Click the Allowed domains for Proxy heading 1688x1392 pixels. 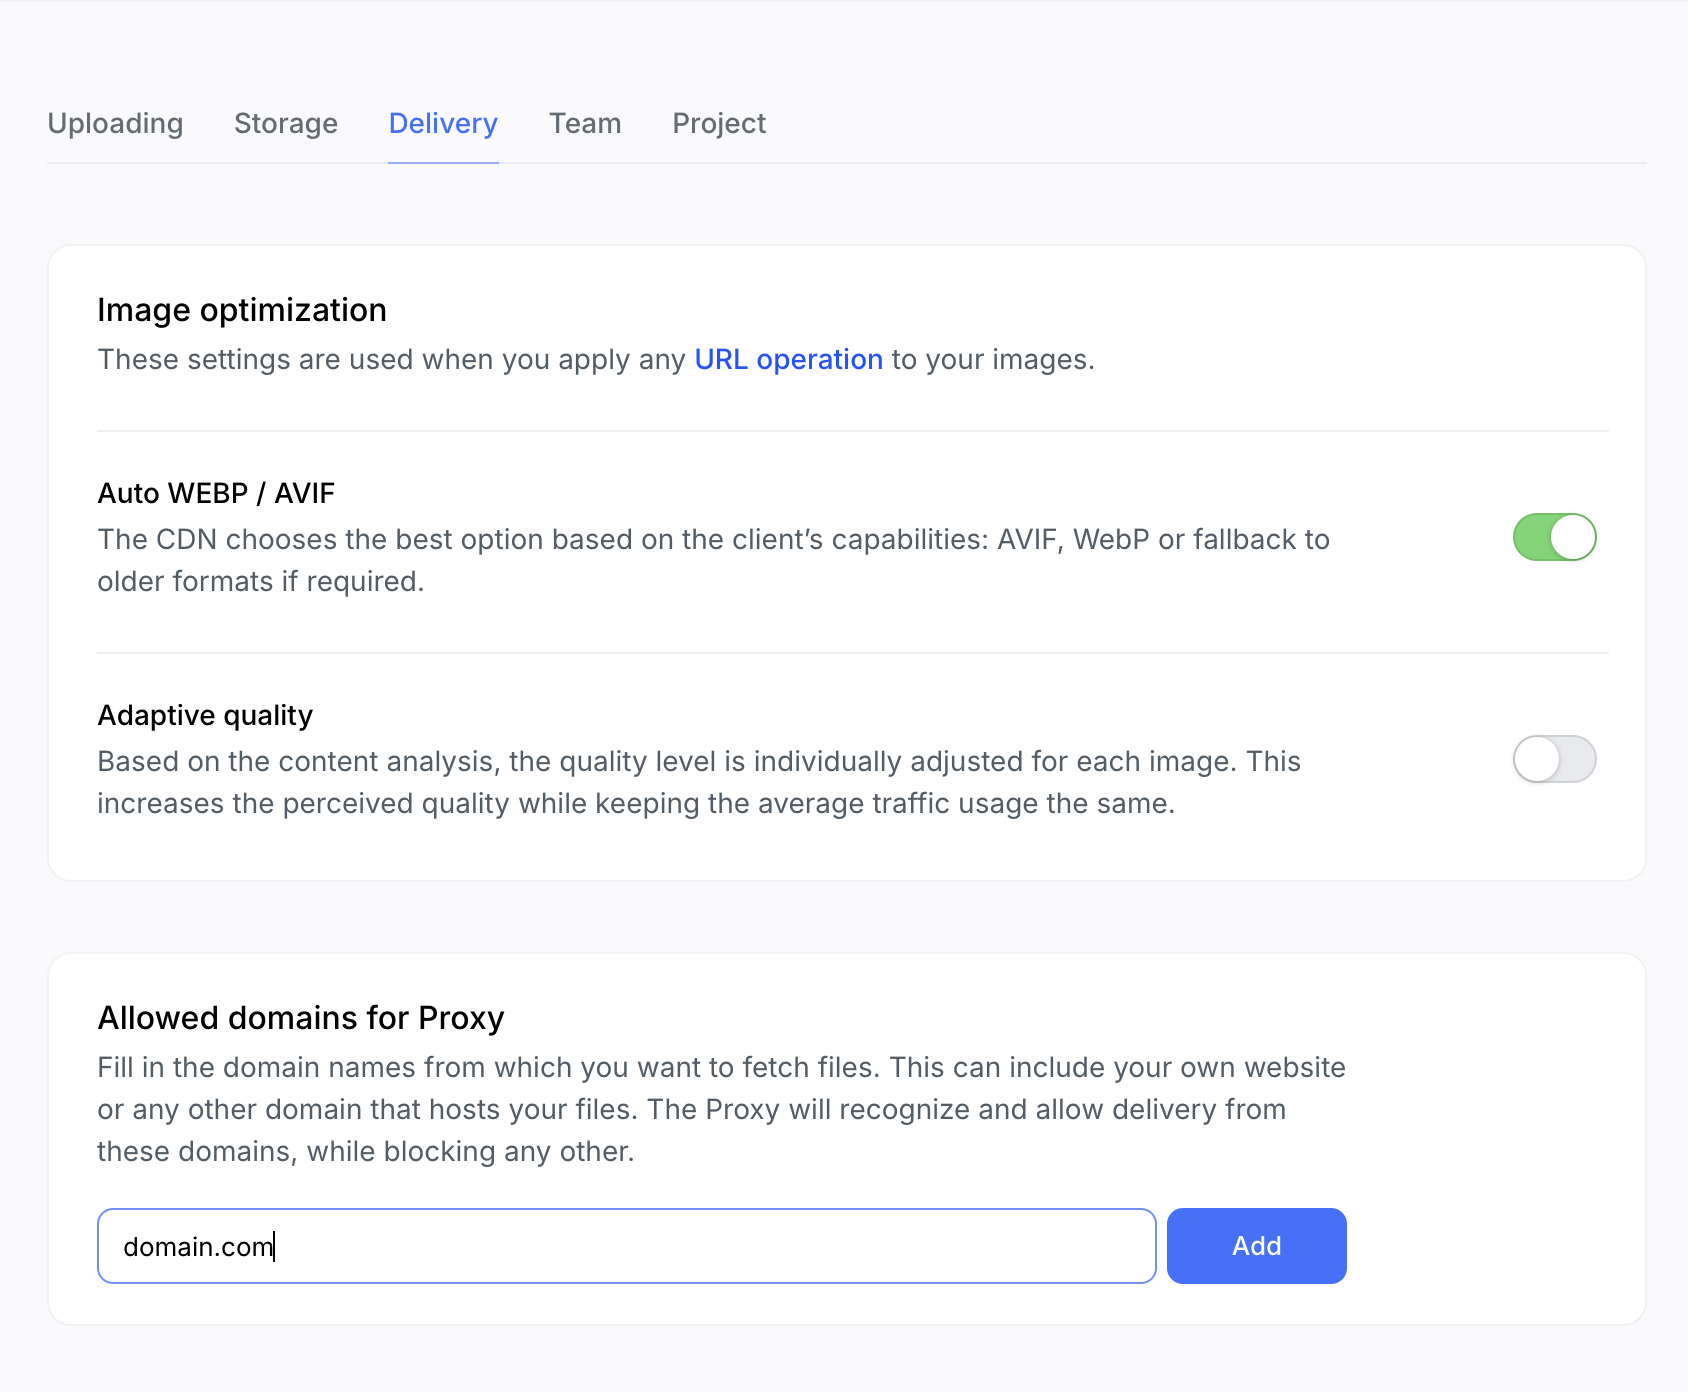coord(300,1018)
